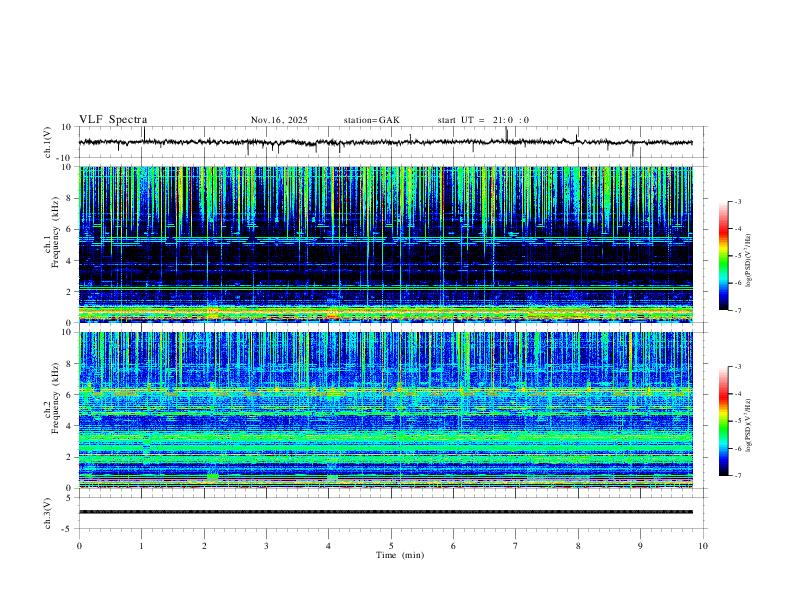Viewport: 792px width, 612px height.
Task: Click the ch.1 voltage waveform trace panel
Action: [393, 142]
